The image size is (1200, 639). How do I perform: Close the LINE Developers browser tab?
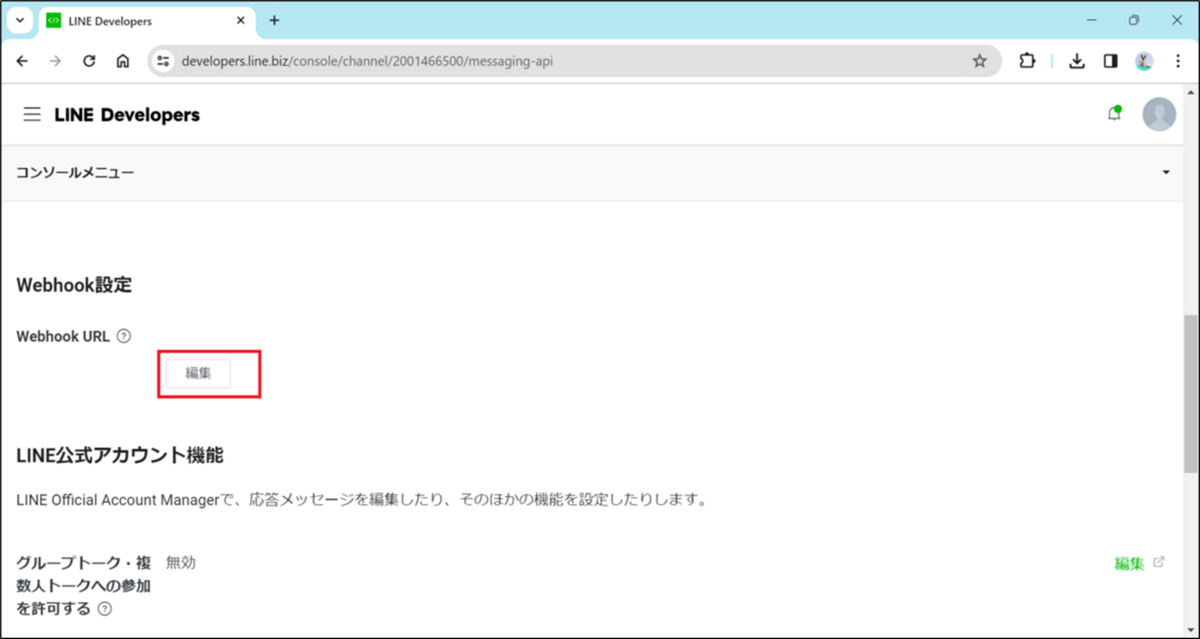coord(238,20)
